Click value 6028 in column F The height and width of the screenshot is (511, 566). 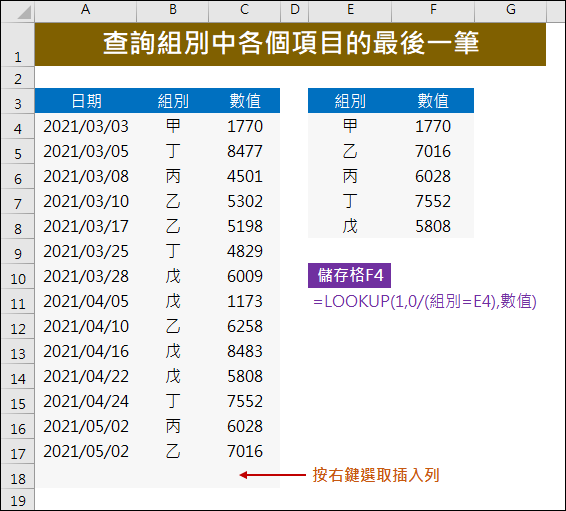tap(433, 176)
